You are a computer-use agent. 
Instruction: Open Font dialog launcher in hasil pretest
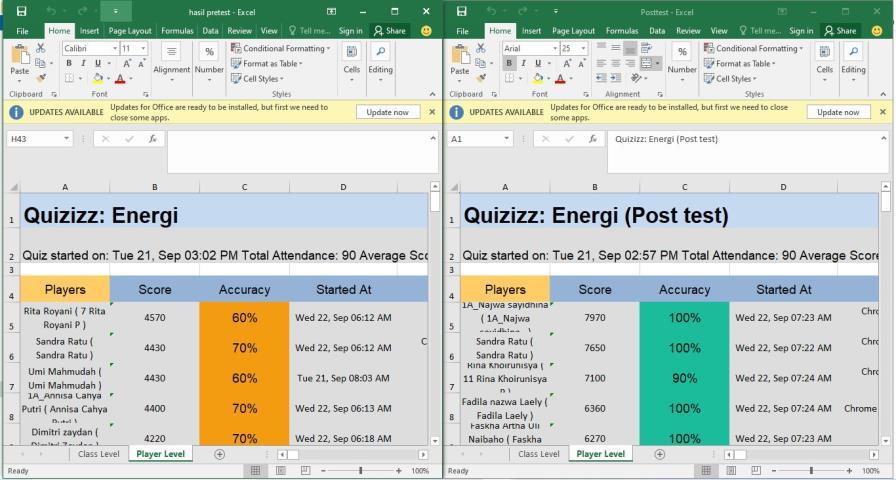click(146, 94)
